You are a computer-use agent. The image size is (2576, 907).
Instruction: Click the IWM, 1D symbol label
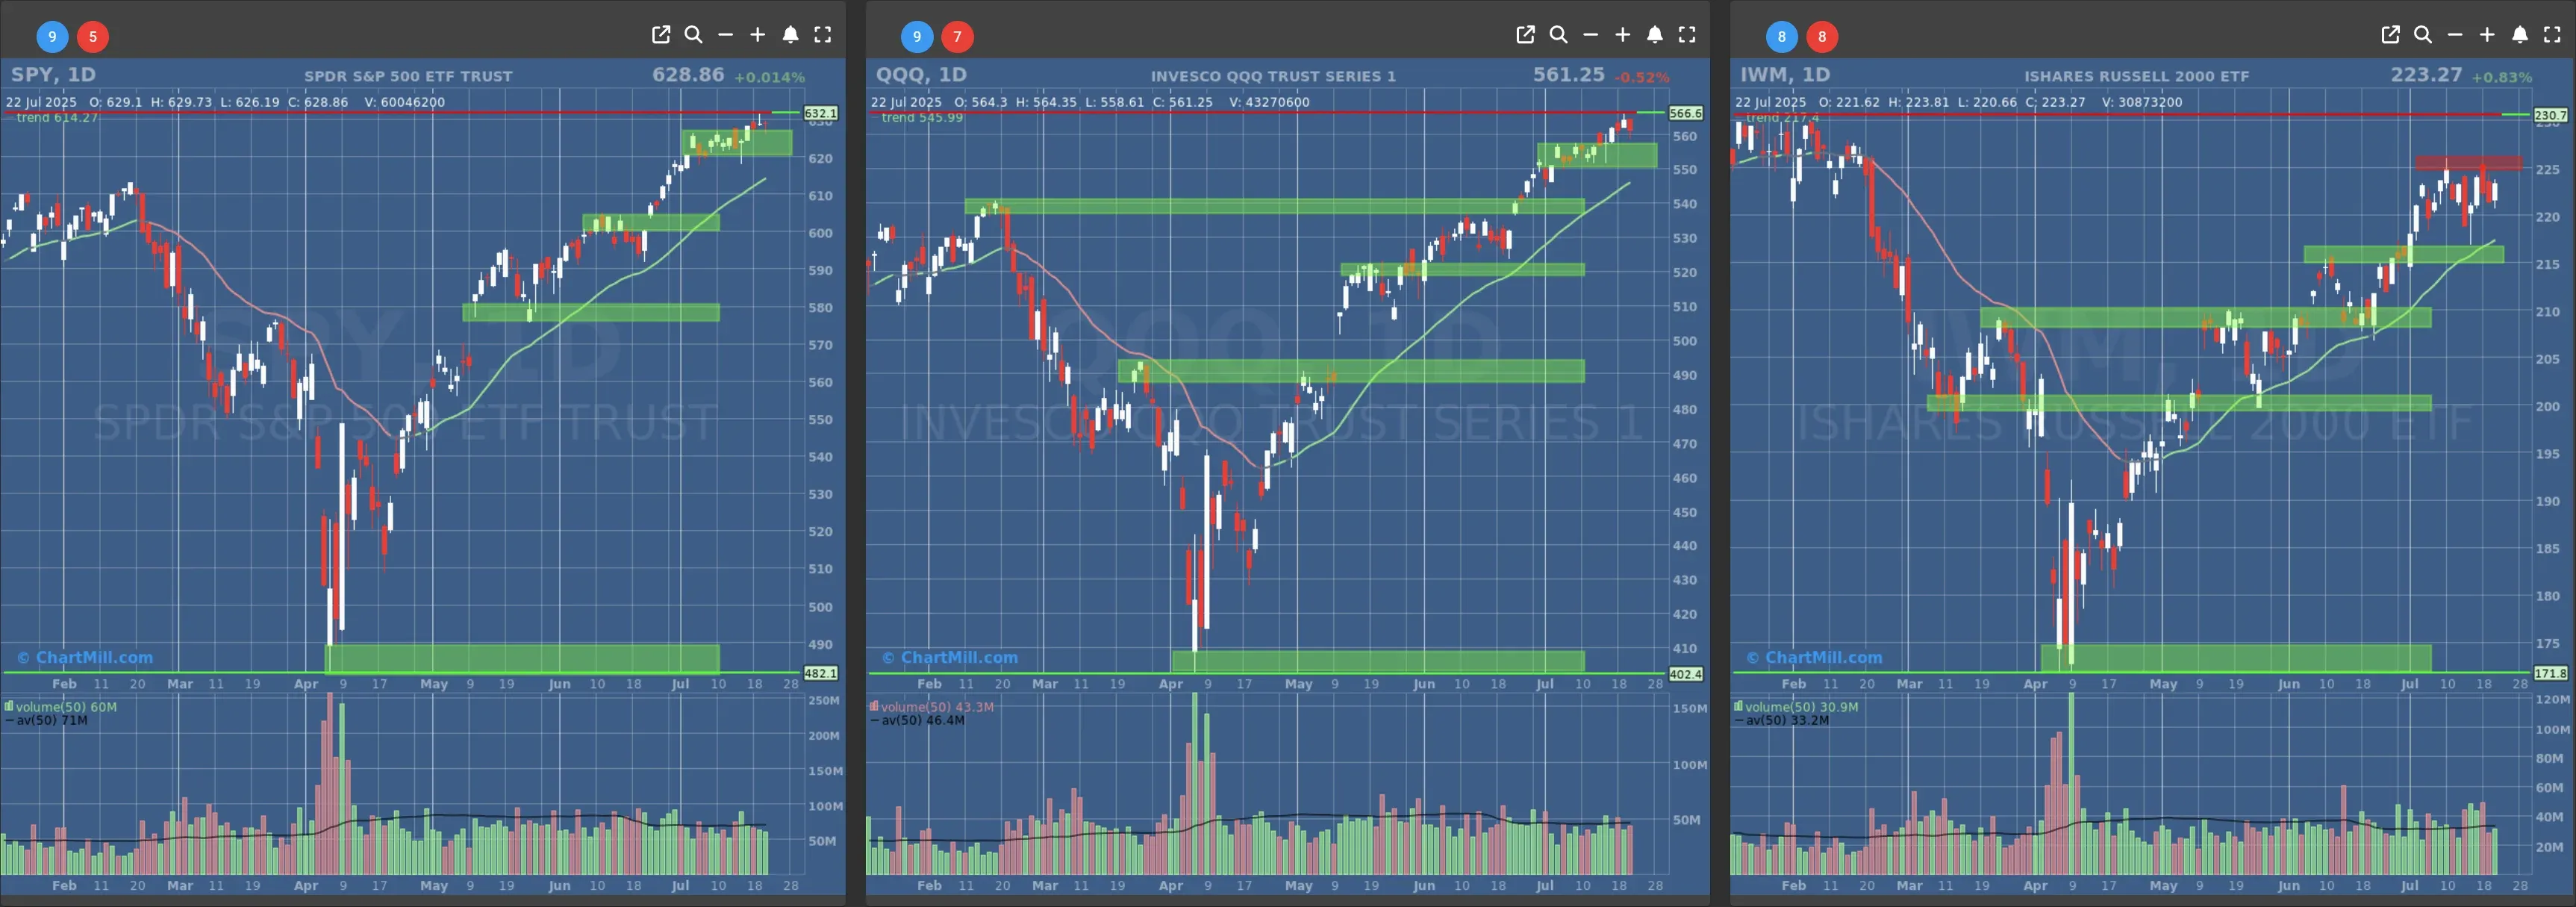(x=1785, y=75)
